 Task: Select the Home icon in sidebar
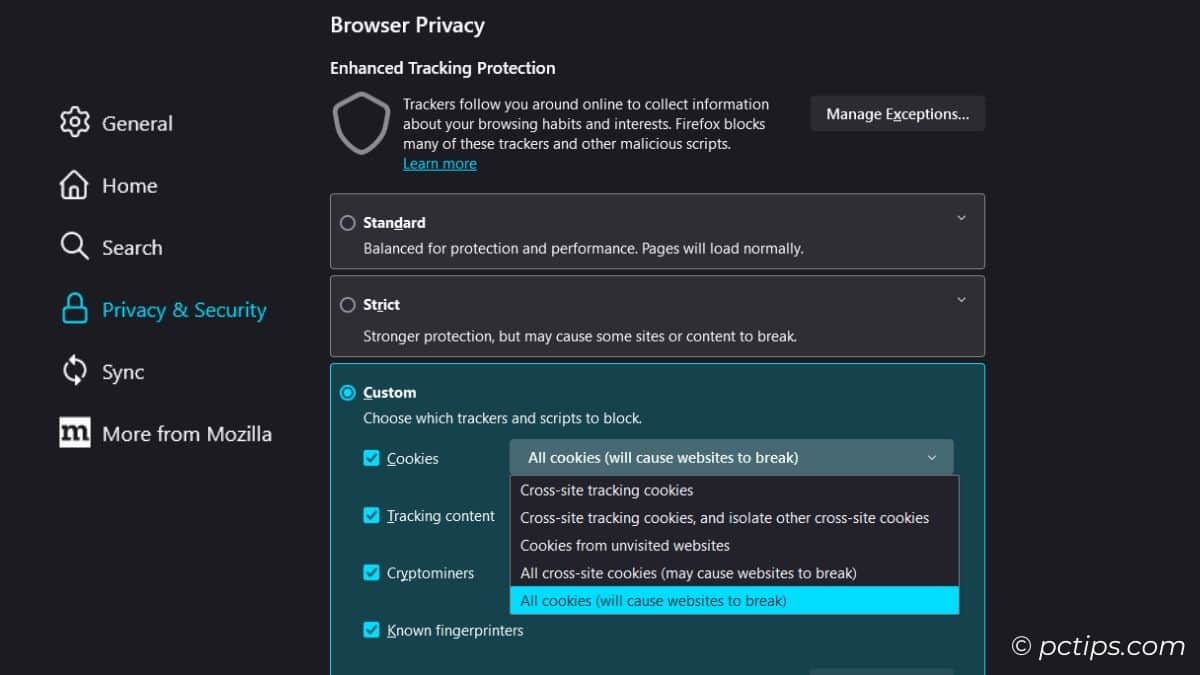coord(74,185)
